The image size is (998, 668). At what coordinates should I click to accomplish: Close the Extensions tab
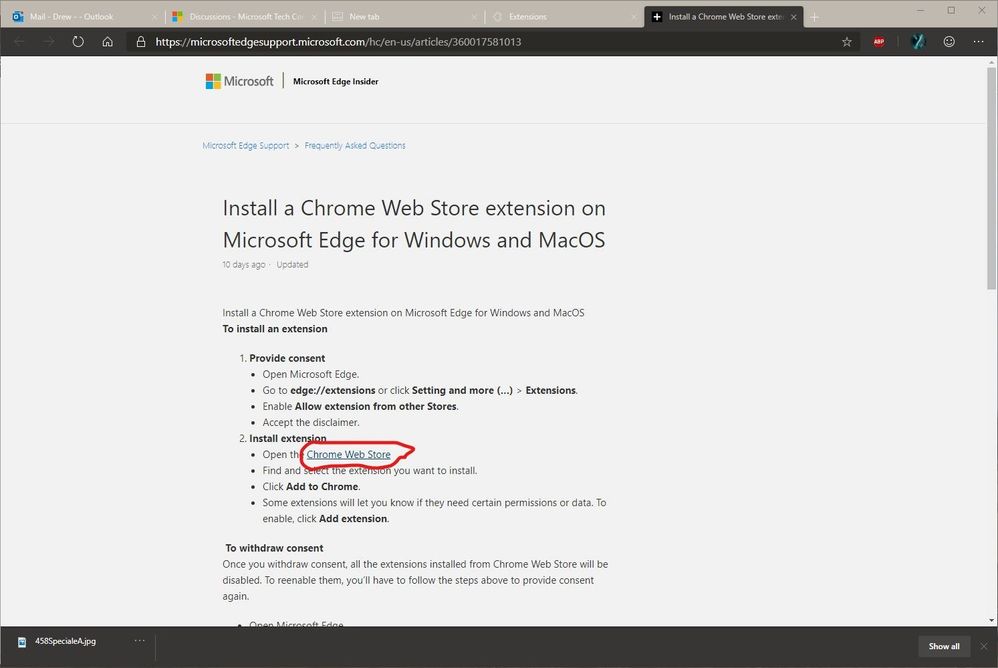click(634, 17)
